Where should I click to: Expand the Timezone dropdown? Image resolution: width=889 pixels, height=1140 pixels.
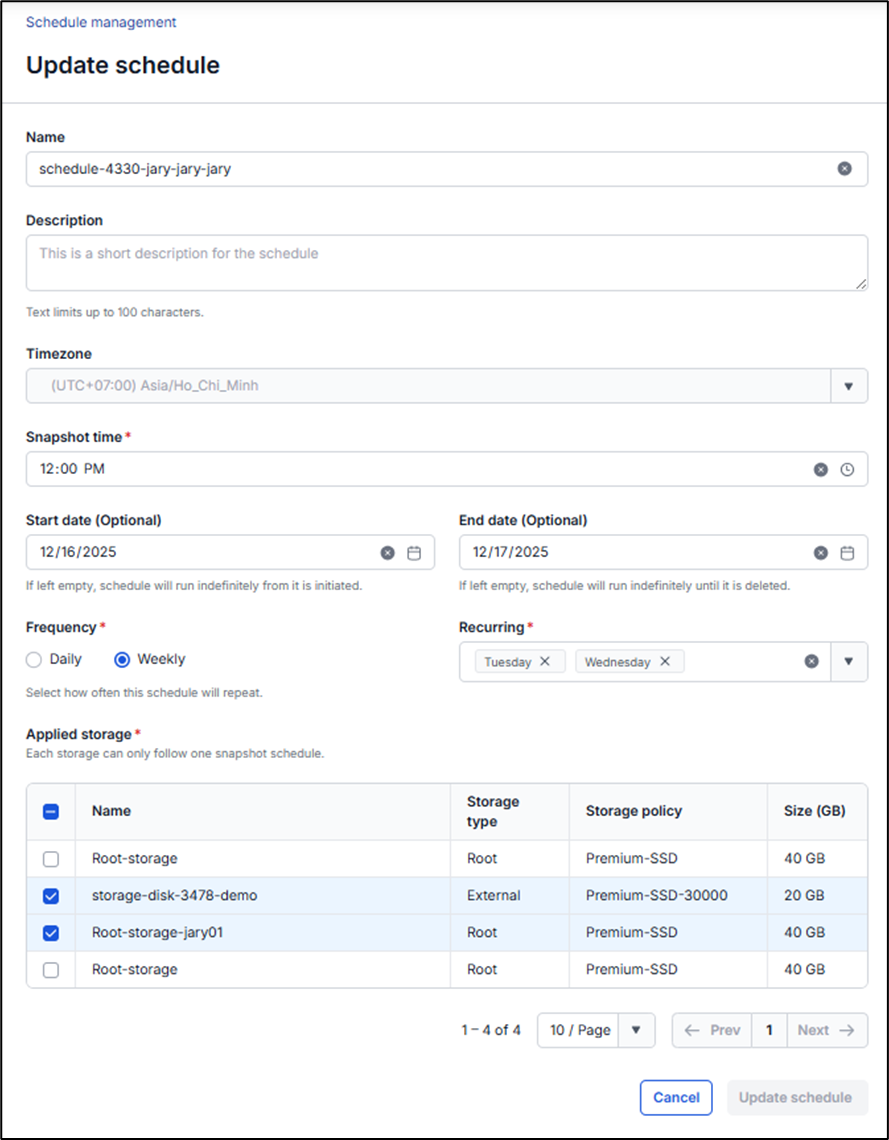click(848, 386)
